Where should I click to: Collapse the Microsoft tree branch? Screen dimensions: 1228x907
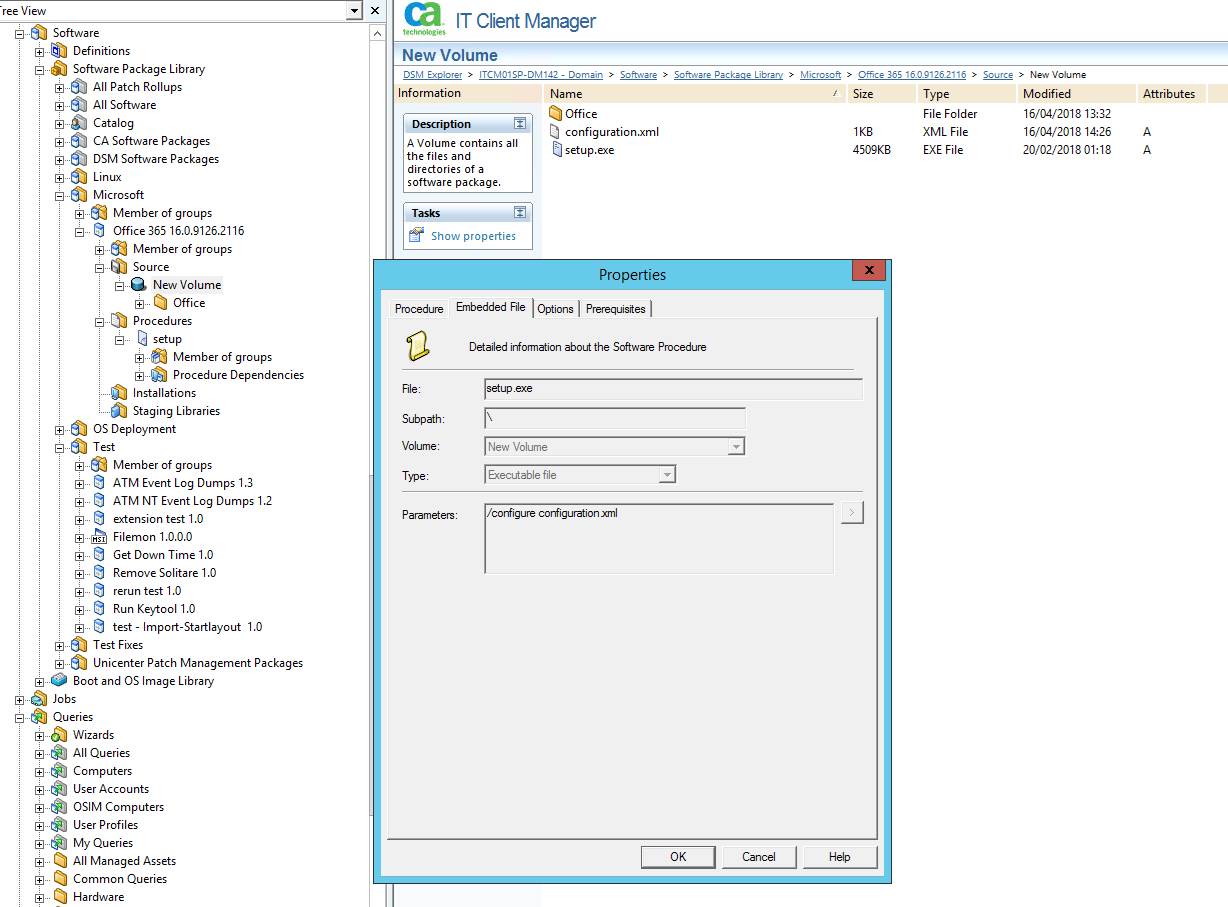pyautogui.click(x=59, y=194)
